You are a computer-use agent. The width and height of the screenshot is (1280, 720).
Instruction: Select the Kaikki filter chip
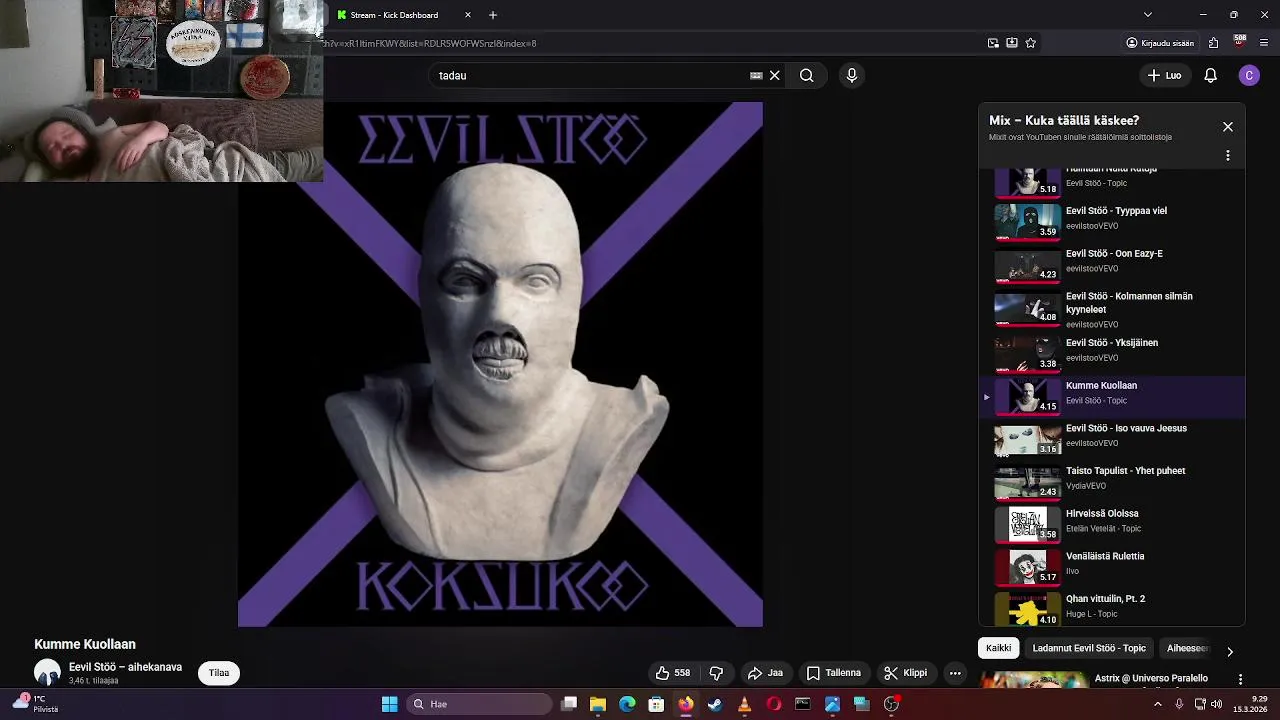pyautogui.click(x=998, y=648)
